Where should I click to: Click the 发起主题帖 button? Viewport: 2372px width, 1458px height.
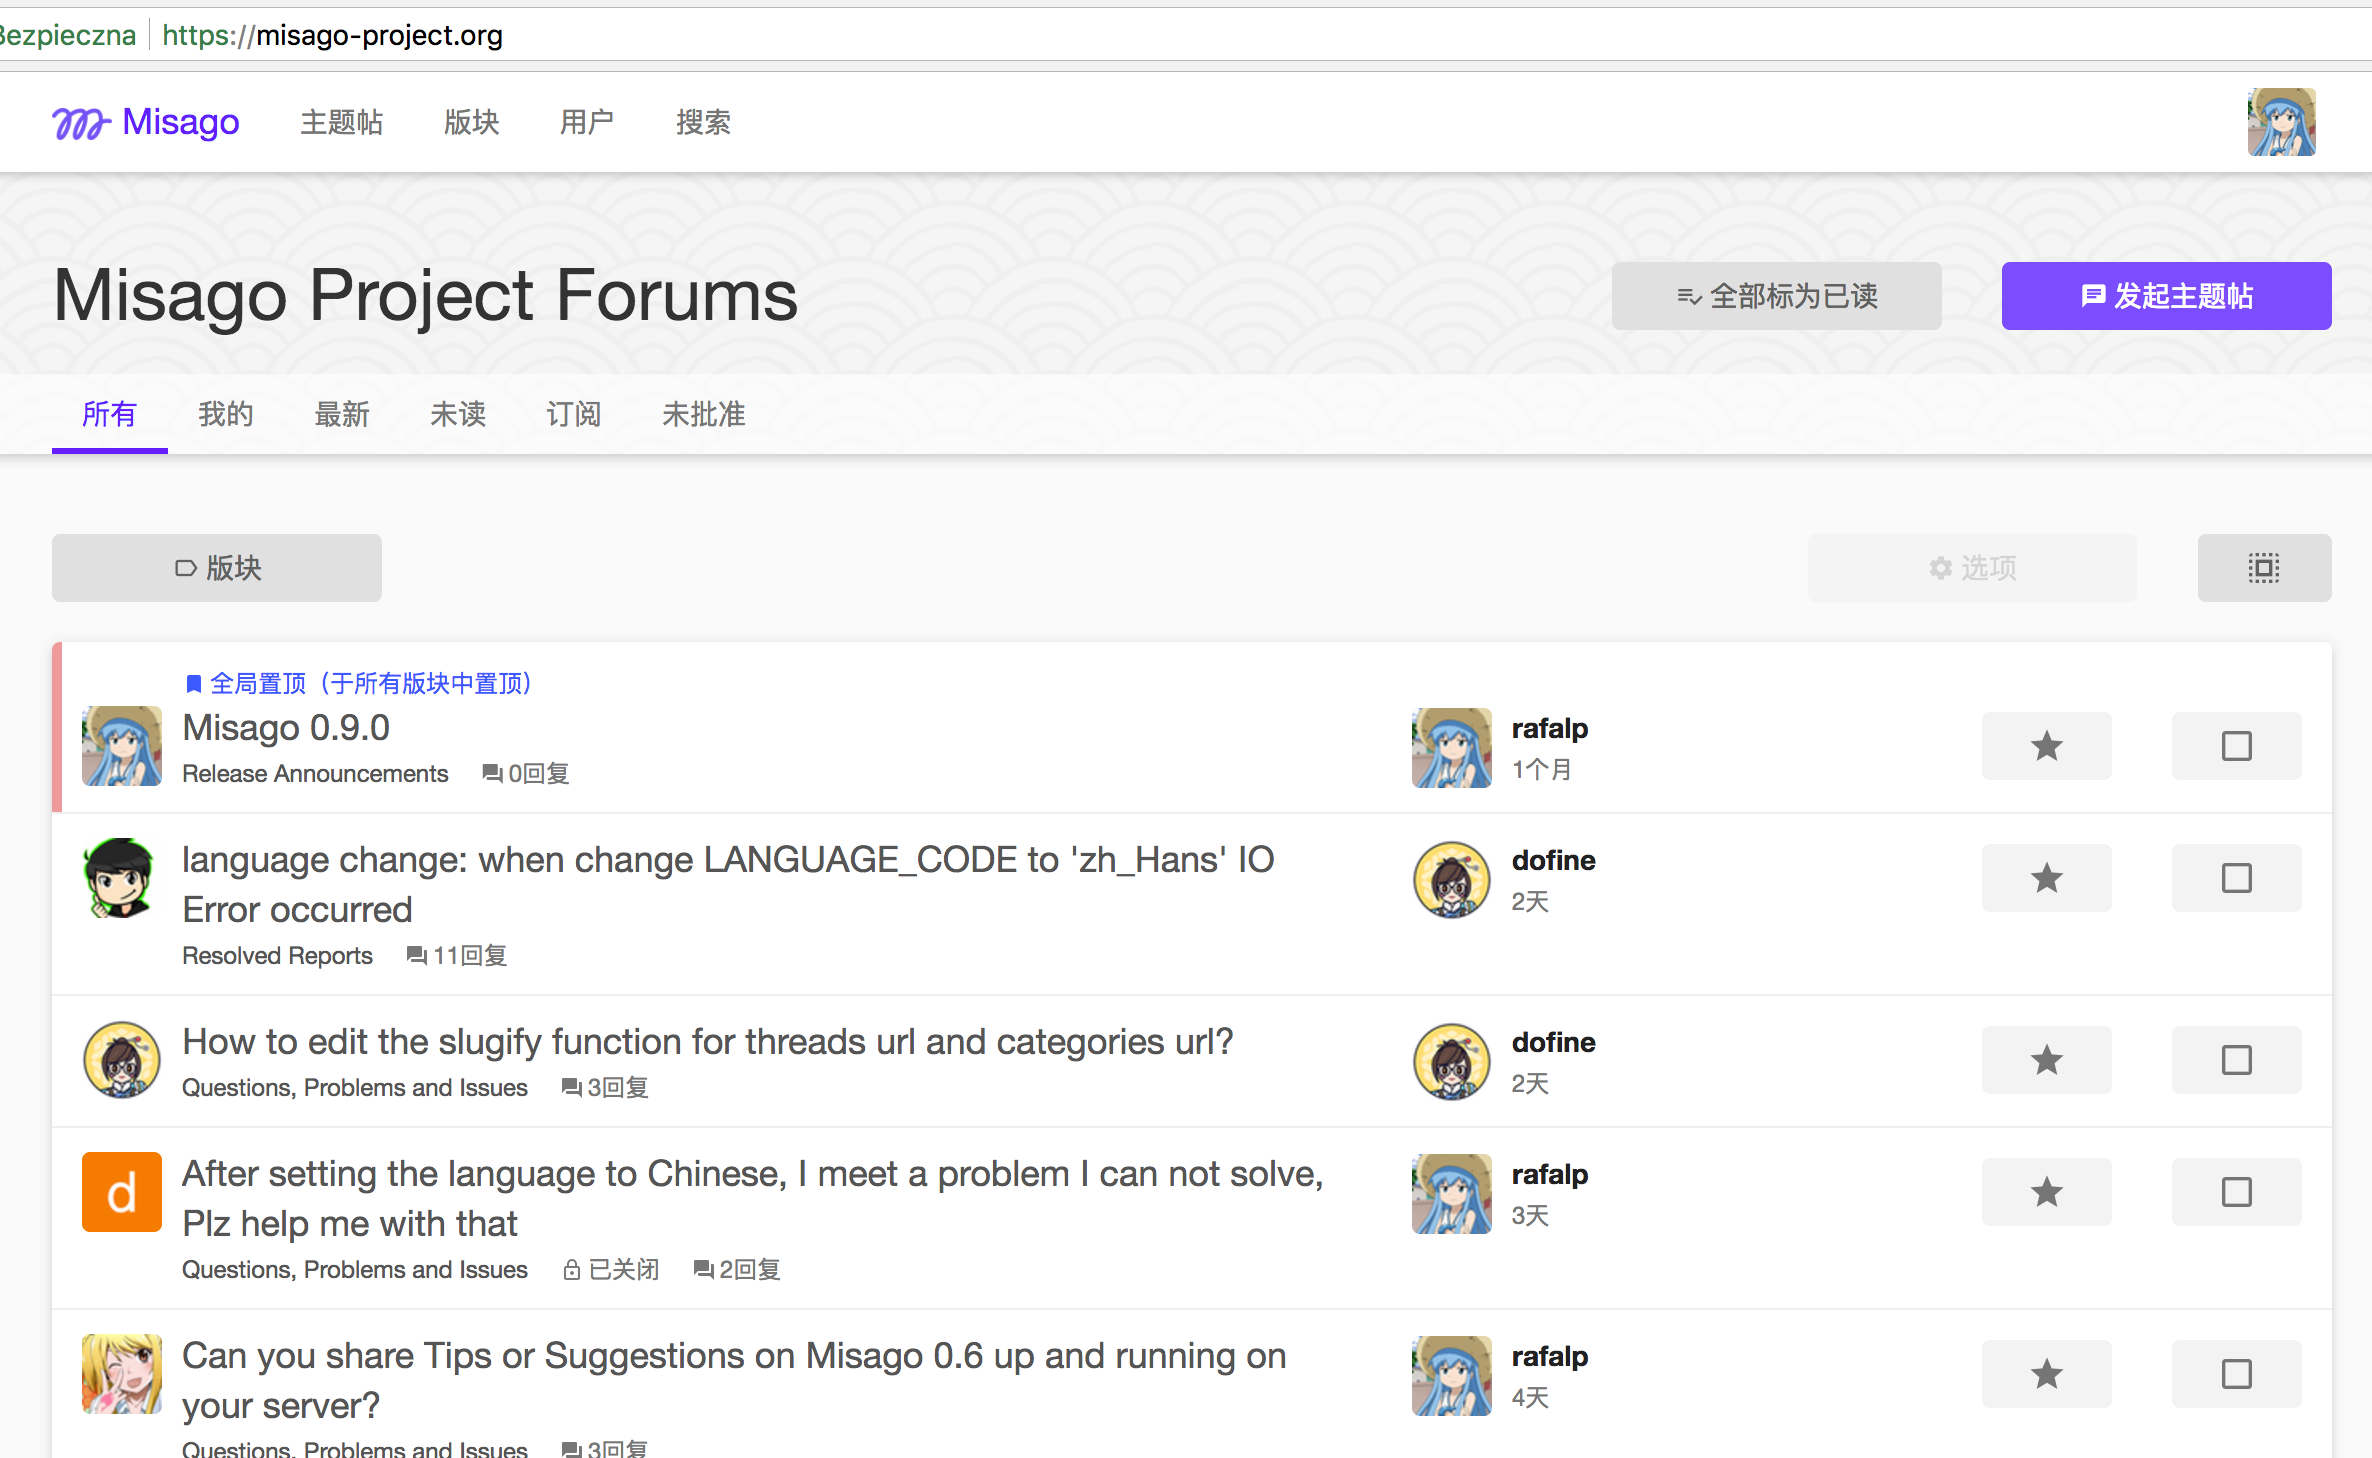pos(2166,296)
